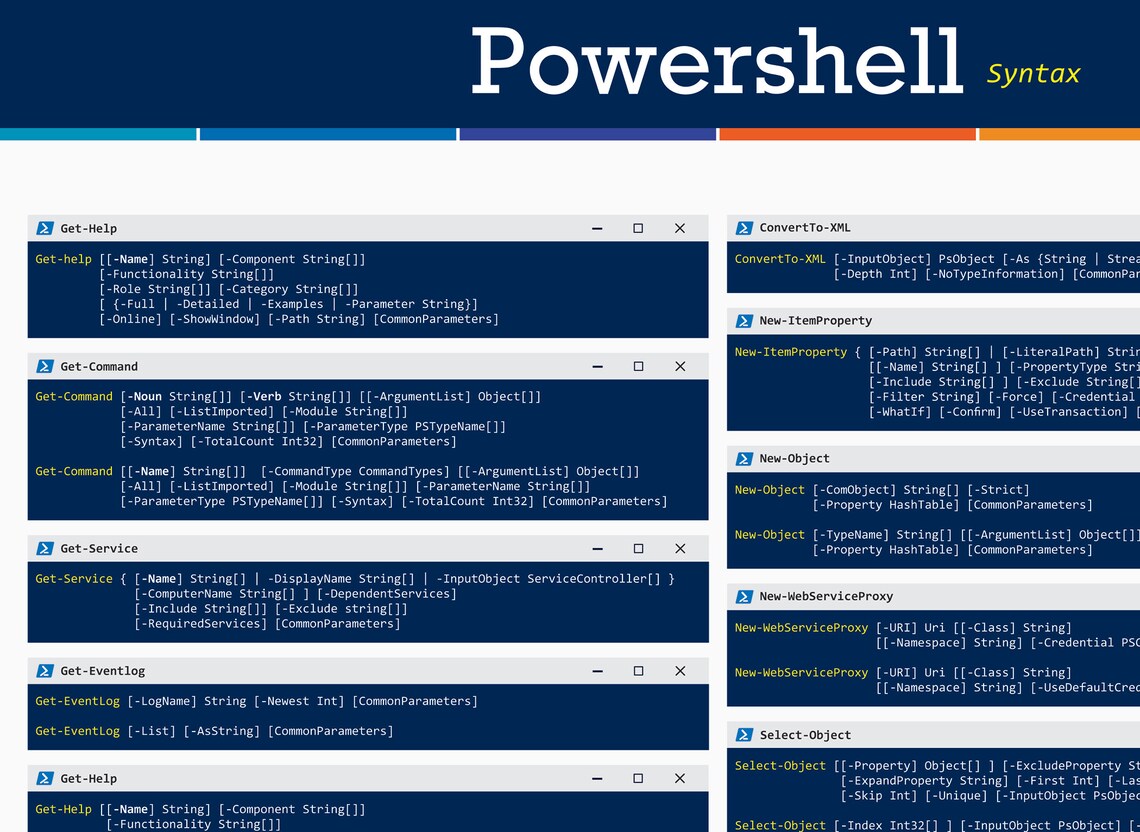The width and height of the screenshot is (1140, 832).
Task: Select the Powershell title text
Action: coord(716,62)
